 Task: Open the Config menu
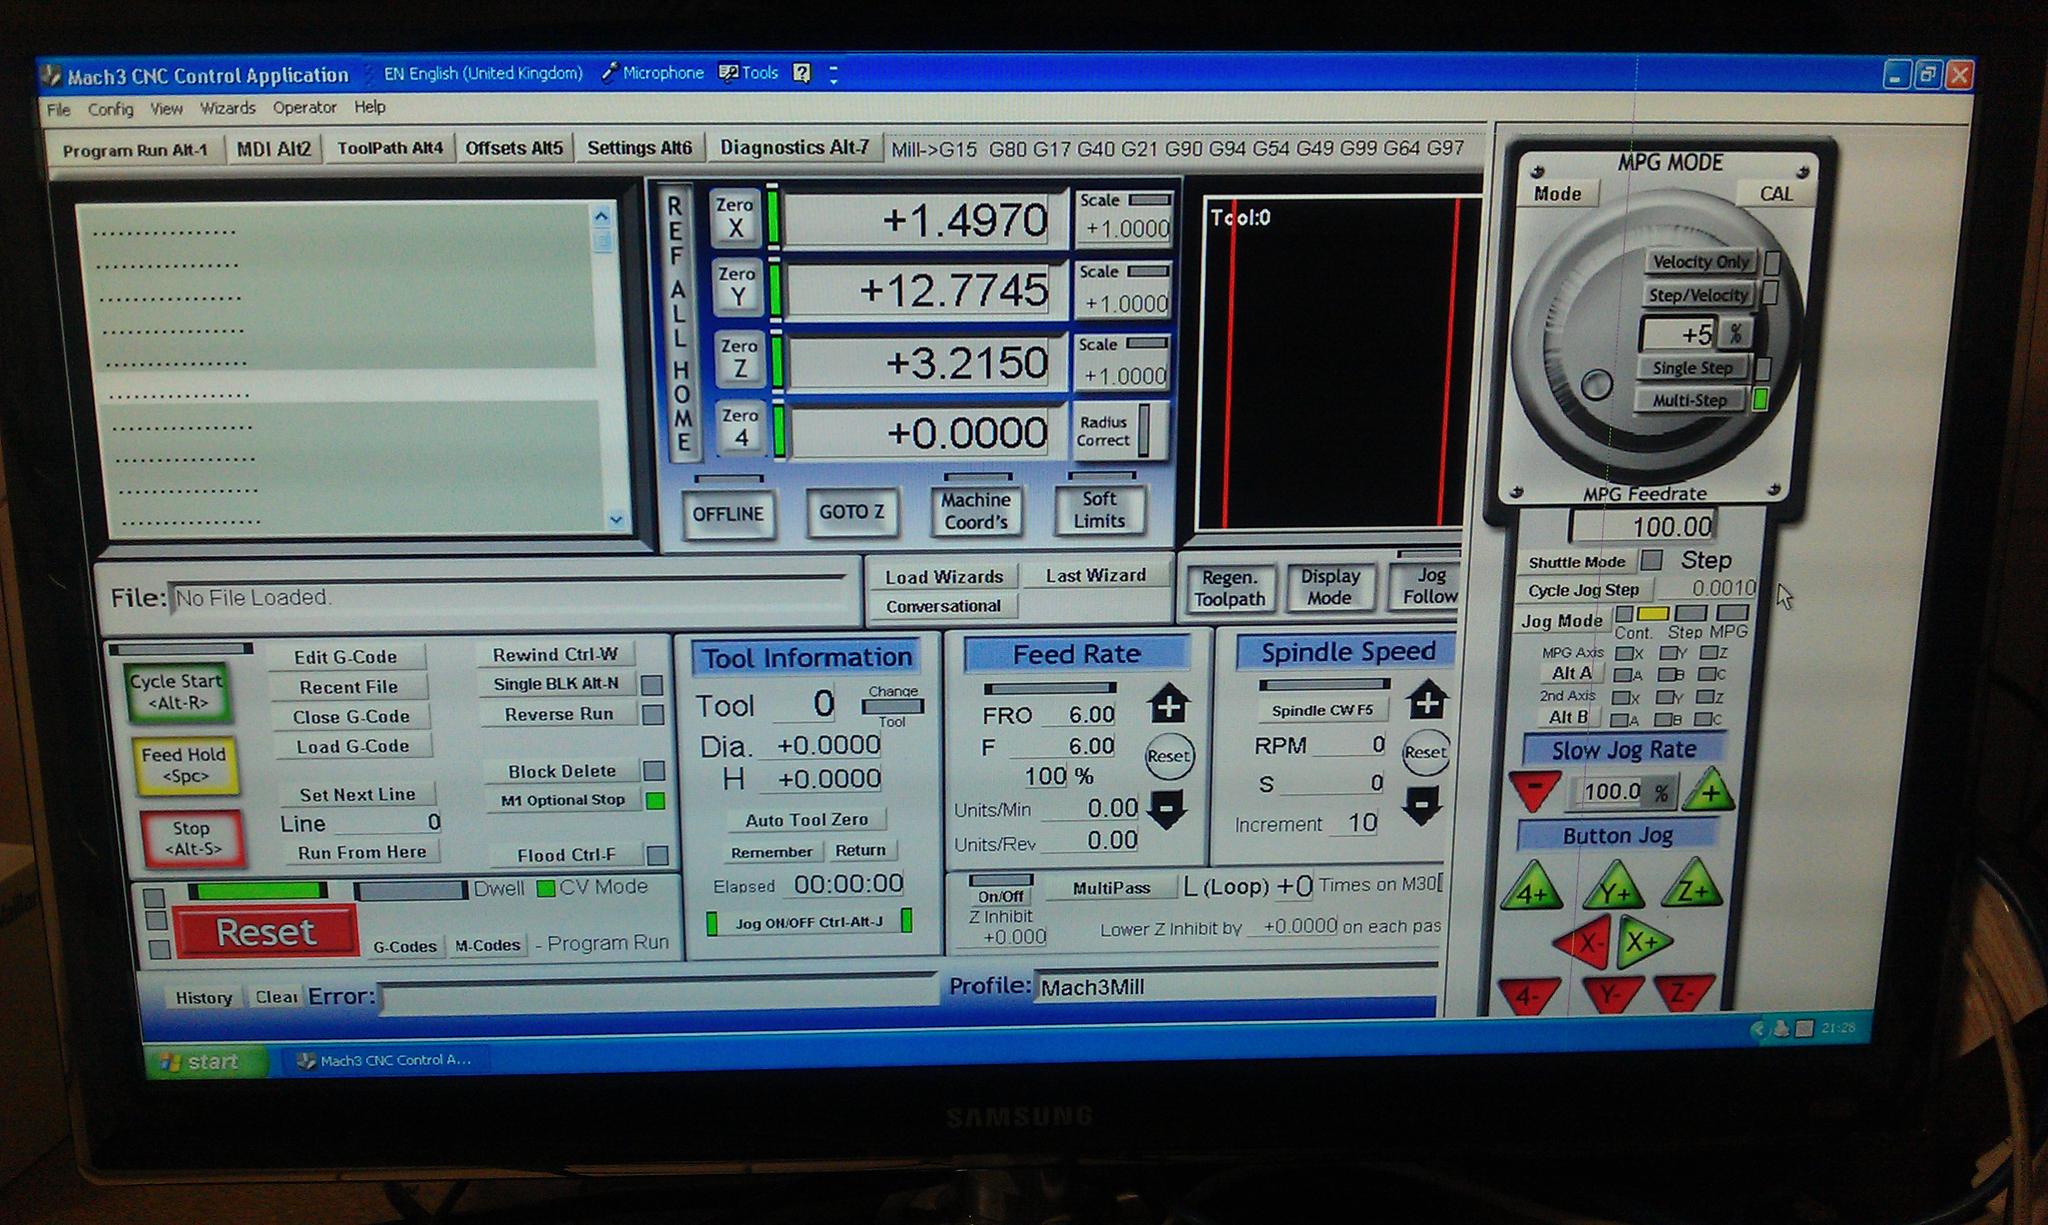(110, 109)
